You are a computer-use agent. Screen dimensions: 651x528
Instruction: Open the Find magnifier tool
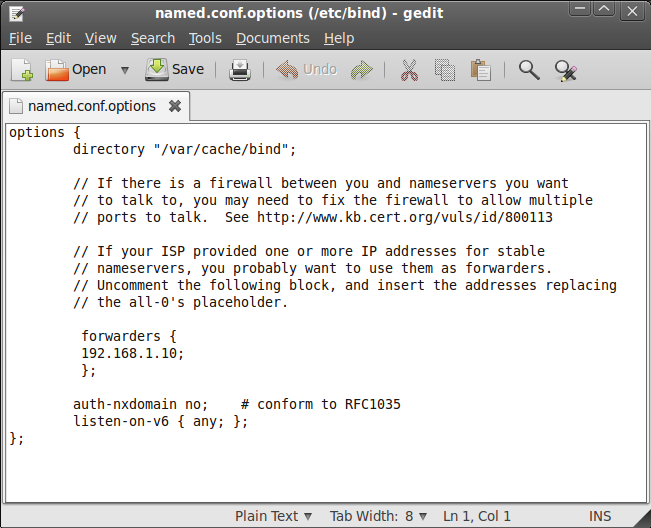pyautogui.click(x=529, y=70)
